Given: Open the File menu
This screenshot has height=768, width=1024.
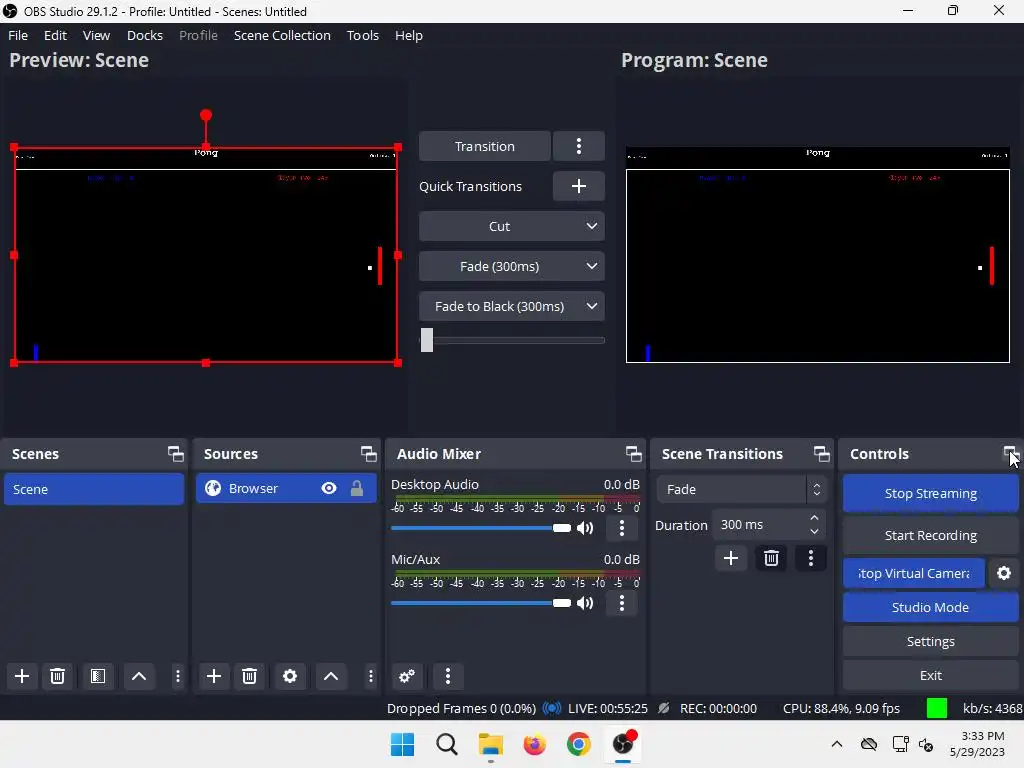Looking at the screenshot, I should 18,35.
